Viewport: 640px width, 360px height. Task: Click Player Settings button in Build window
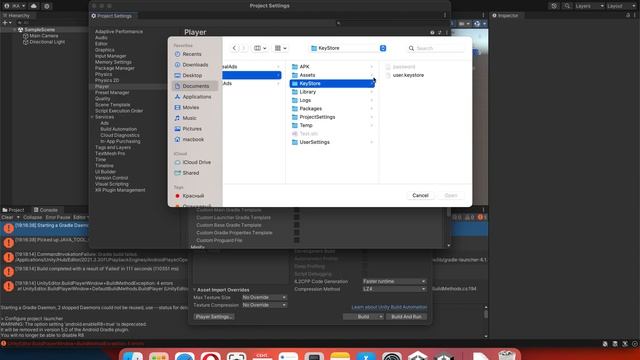pos(213,317)
